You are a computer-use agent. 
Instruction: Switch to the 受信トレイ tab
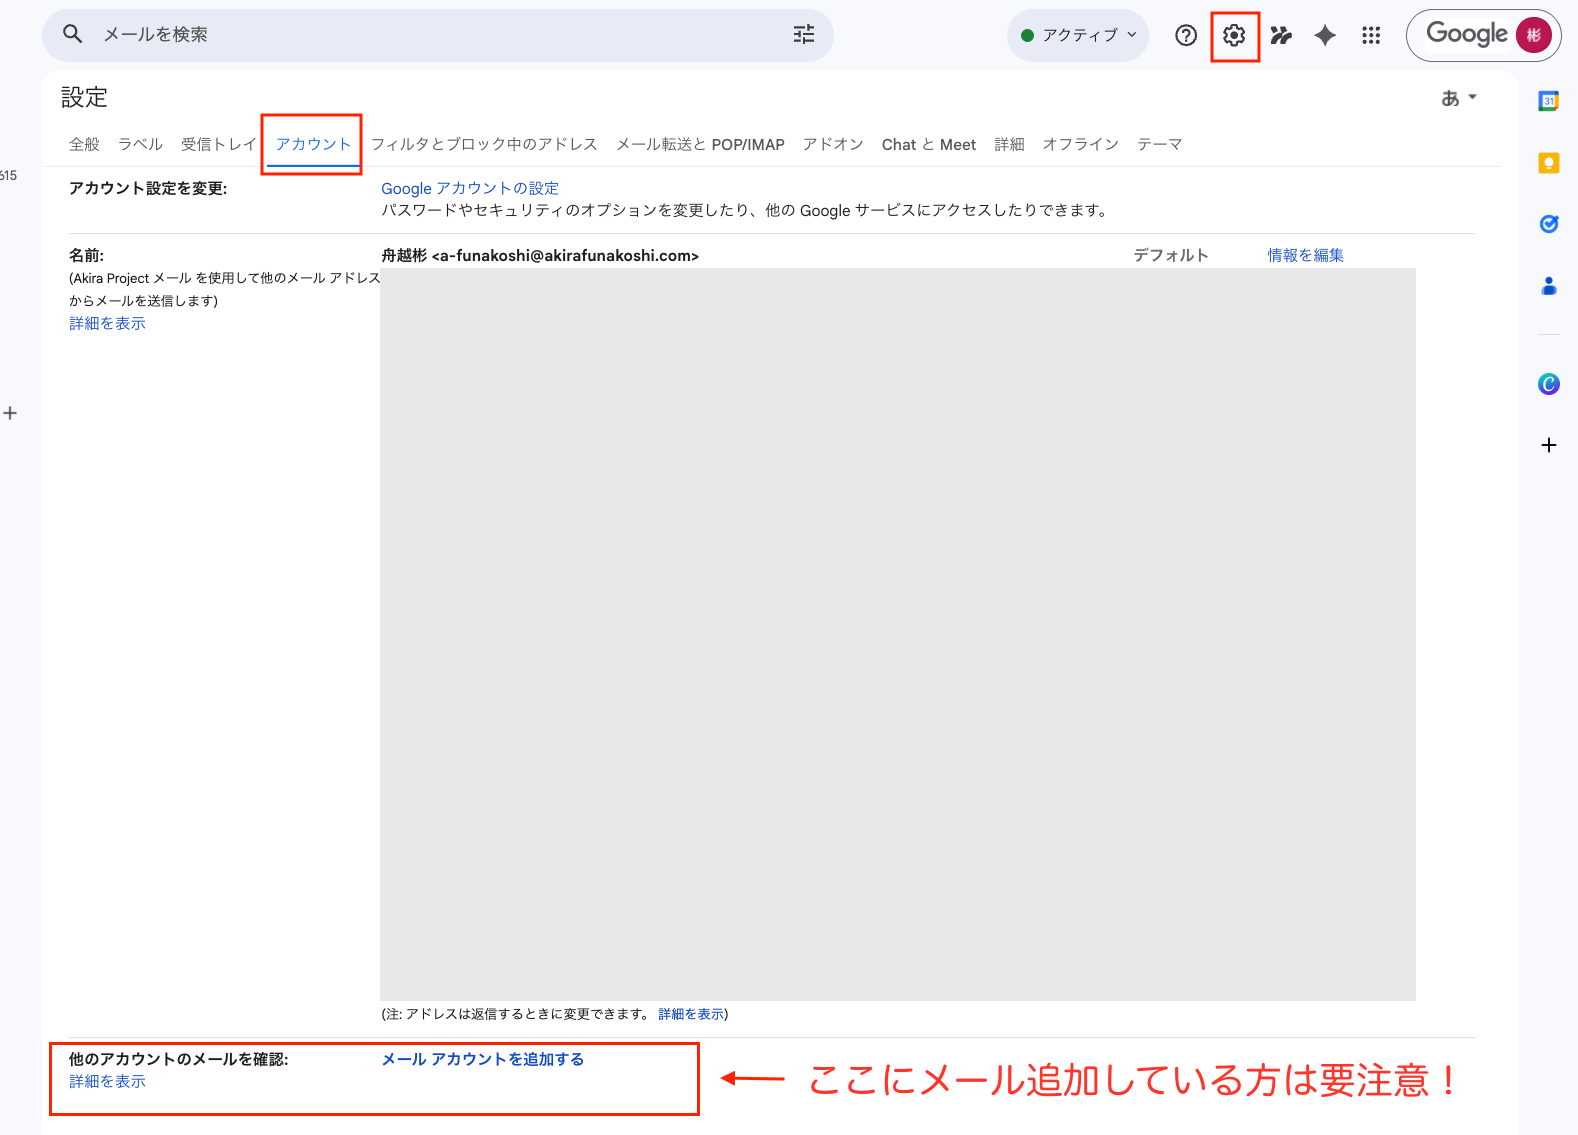[x=219, y=144]
